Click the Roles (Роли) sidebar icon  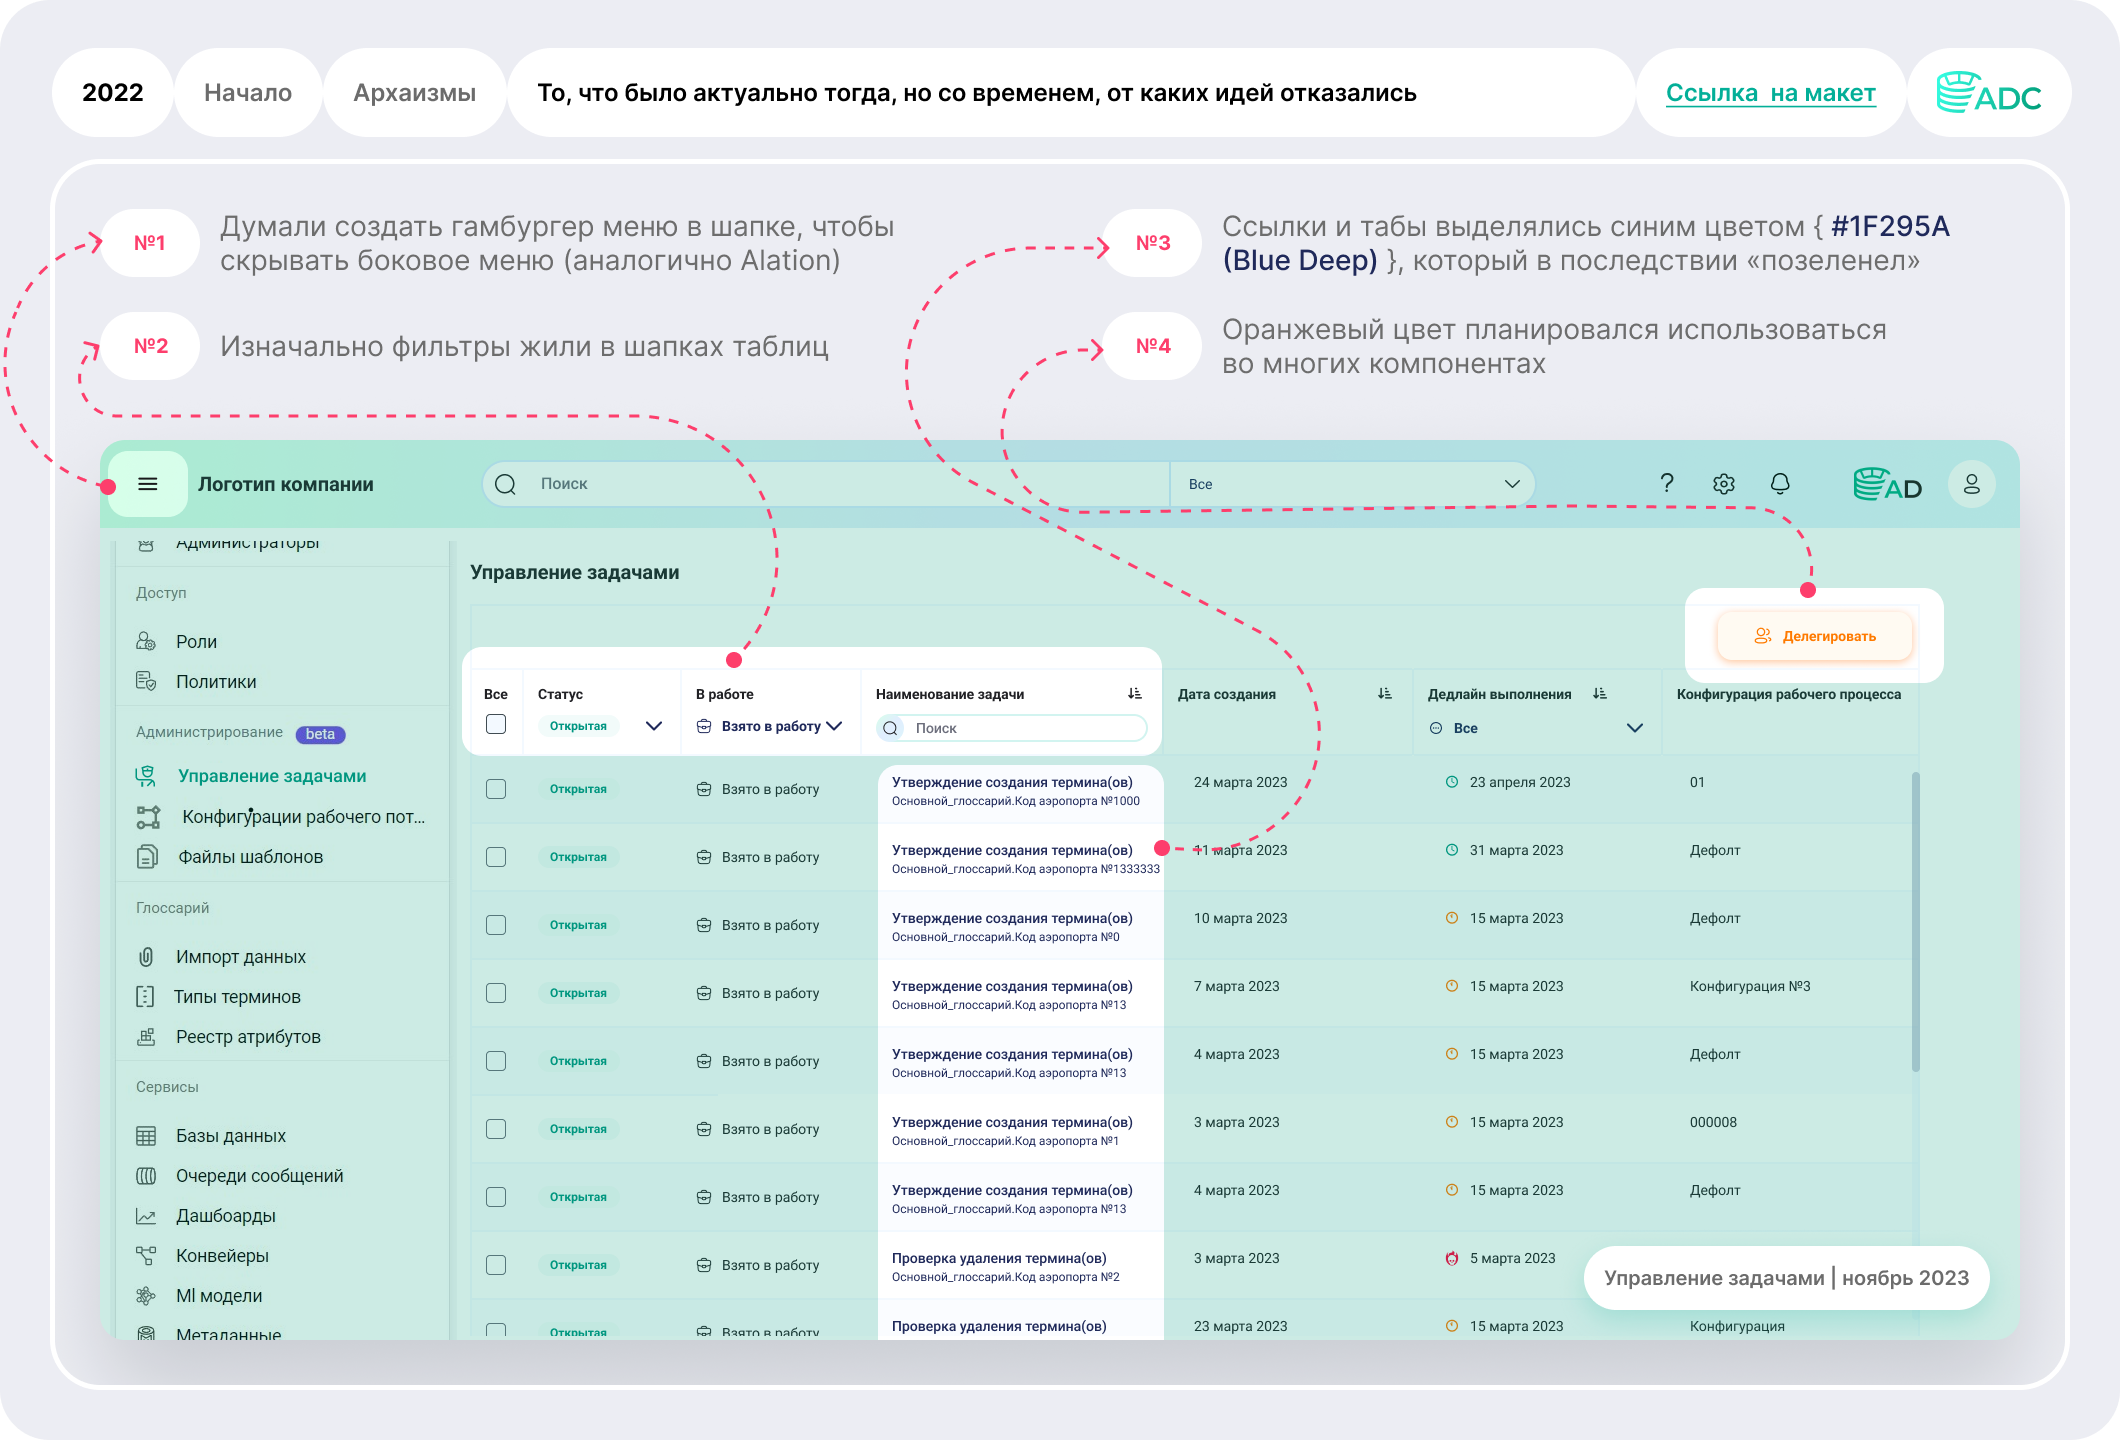point(146,641)
